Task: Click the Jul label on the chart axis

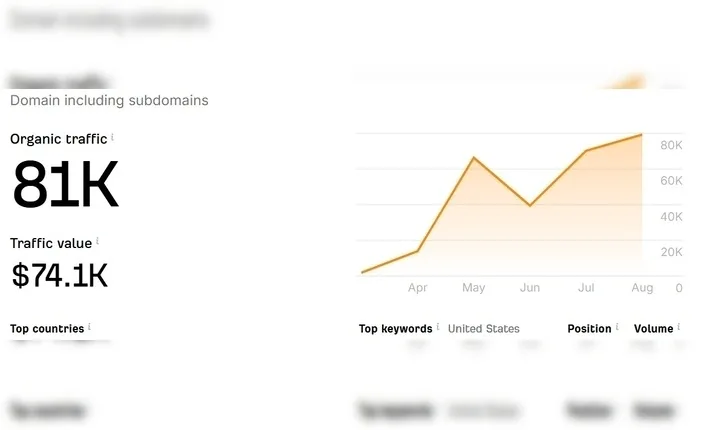Action: [x=586, y=288]
